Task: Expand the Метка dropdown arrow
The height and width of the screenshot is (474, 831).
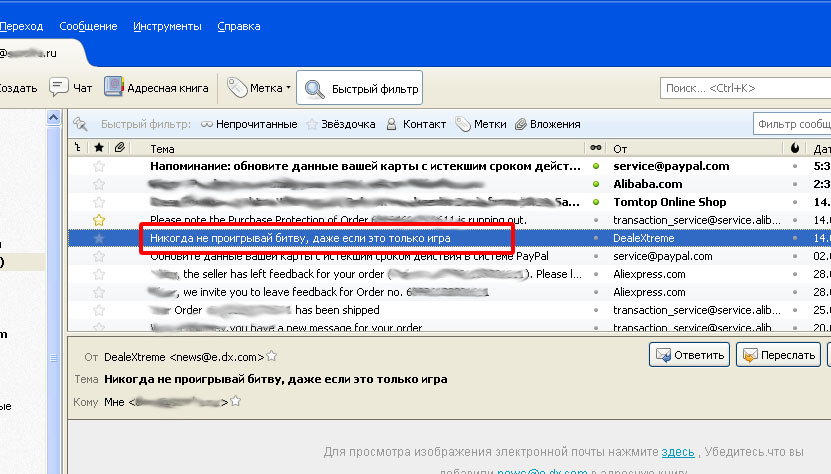Action: click(x=288, y=87)
